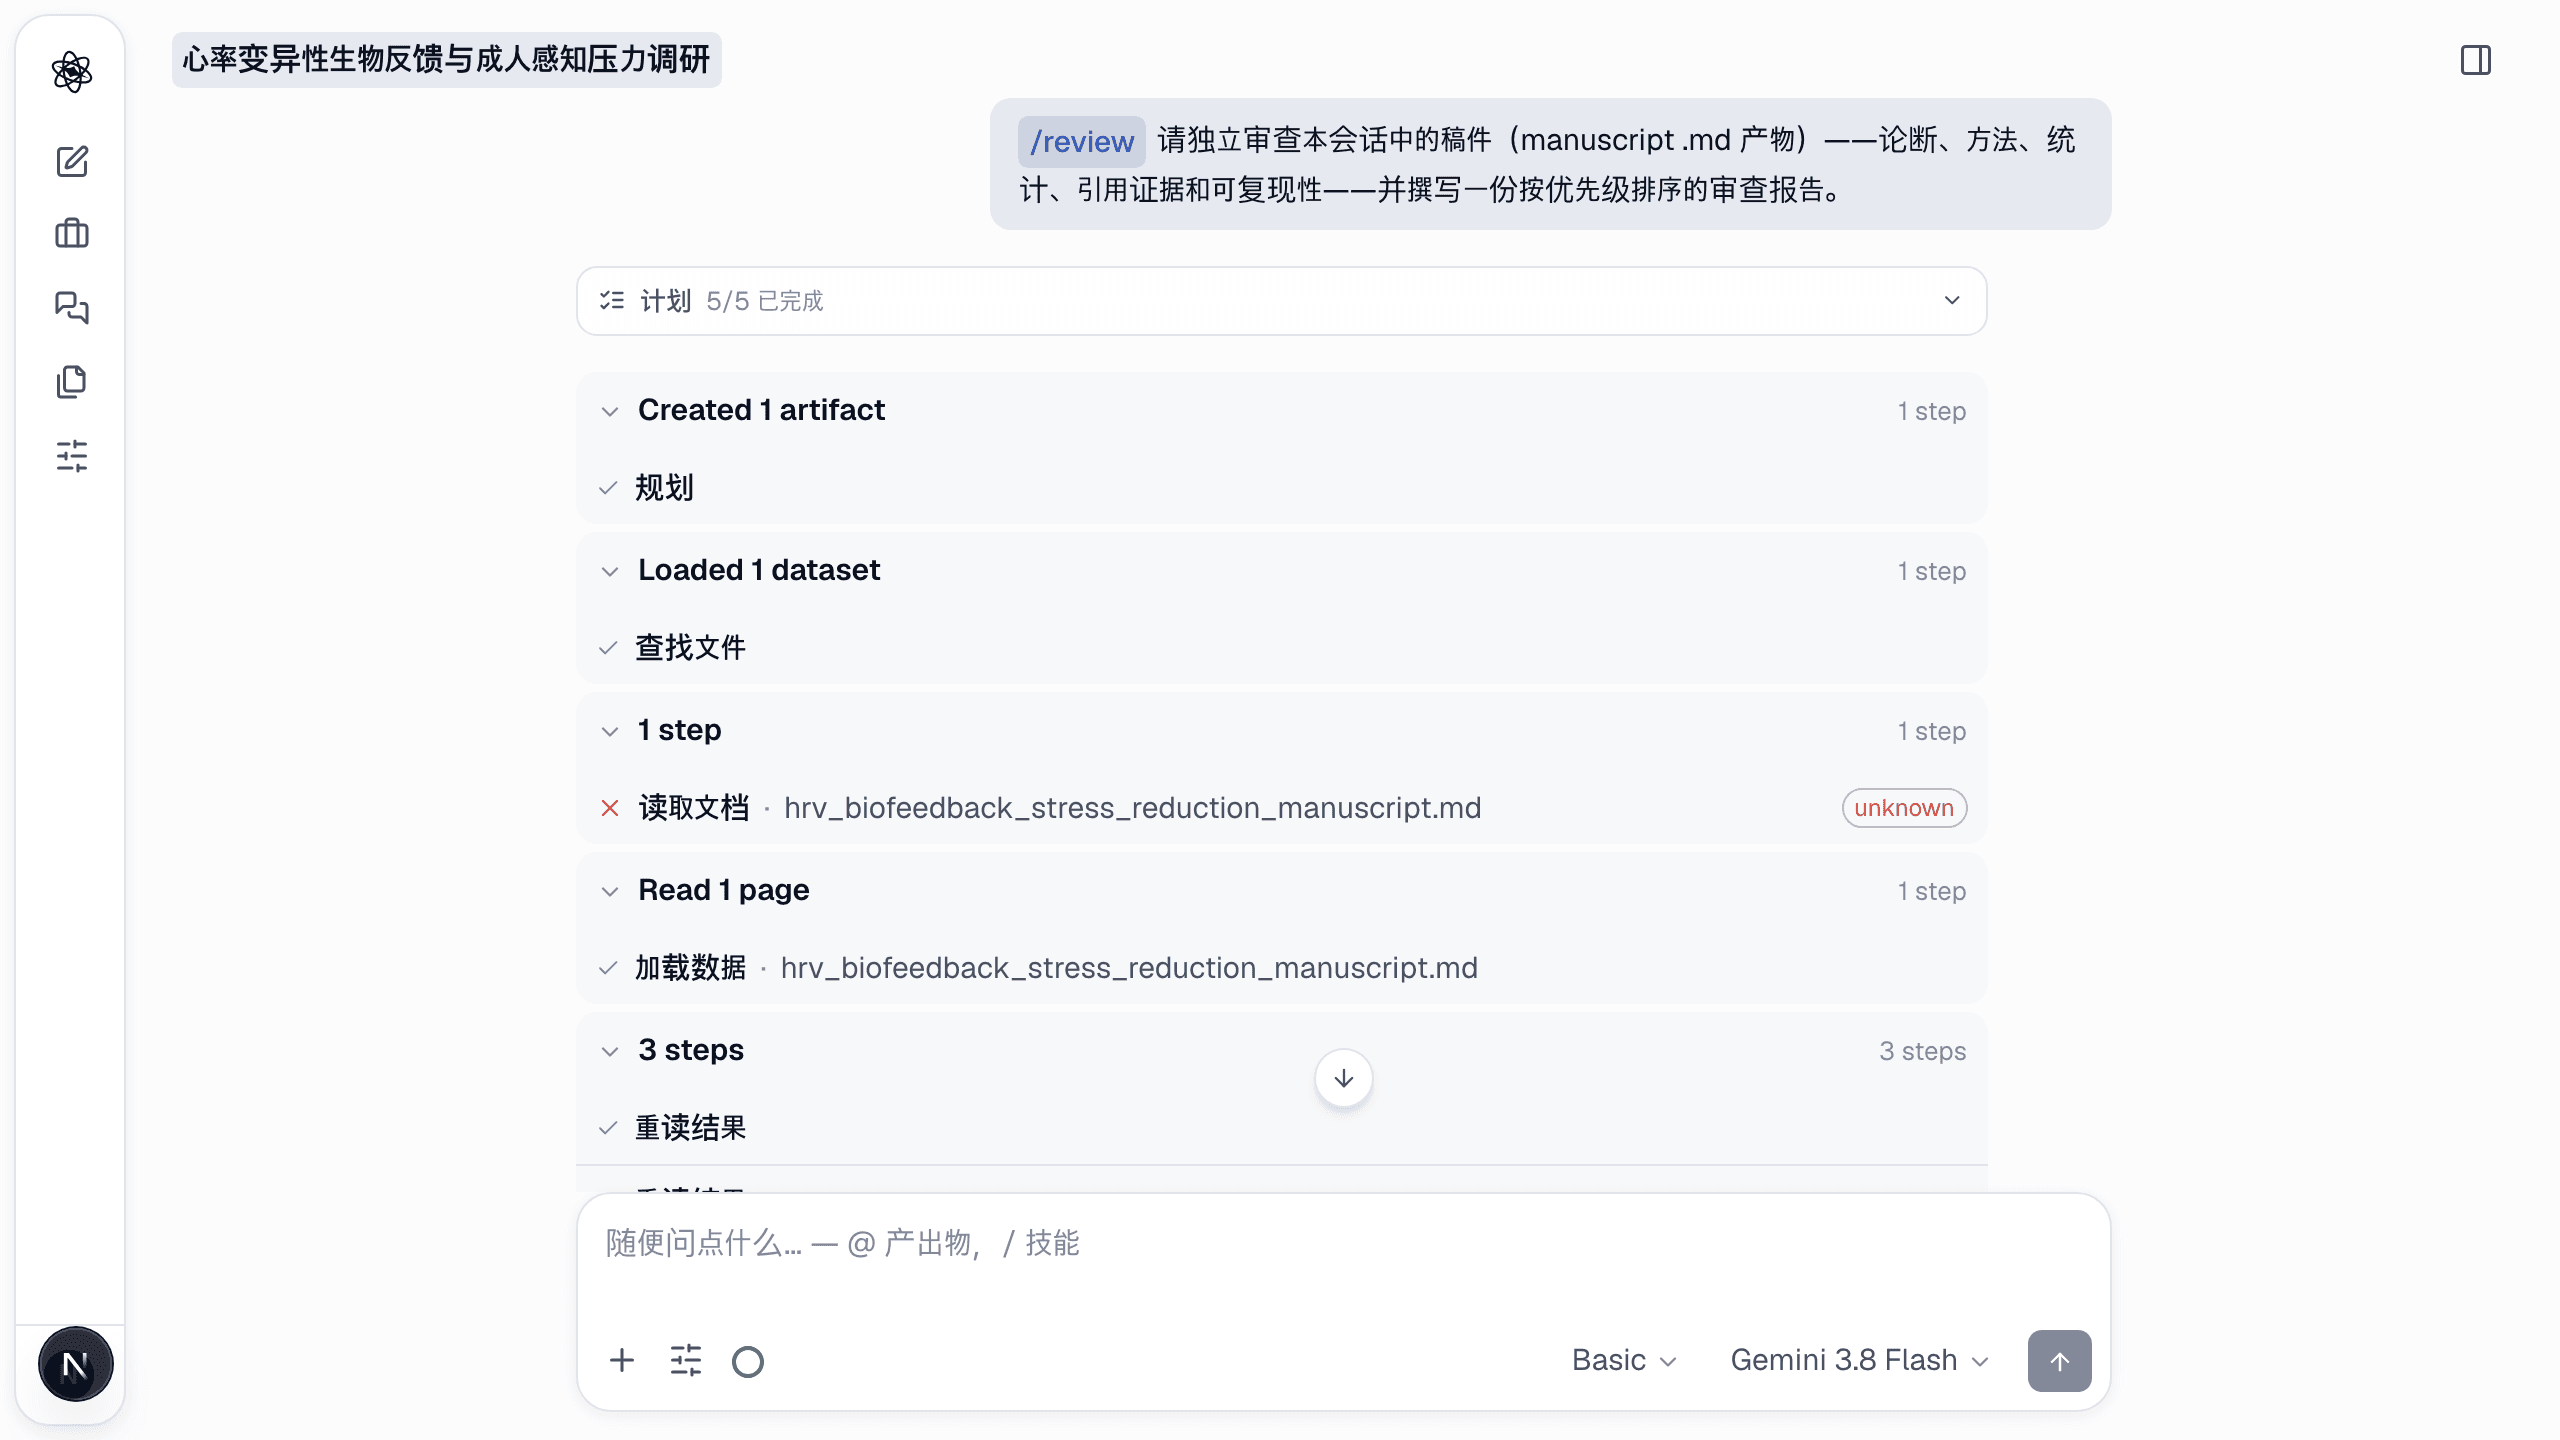This screenshot has width=2560, height=1440.
Task: Open the user avatar N profile
Action: tap(75, 1364)
